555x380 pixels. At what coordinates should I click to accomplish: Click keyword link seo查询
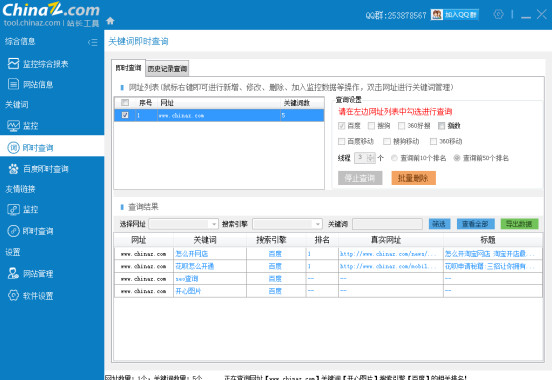pyautogui.click(x=187, y=279)
